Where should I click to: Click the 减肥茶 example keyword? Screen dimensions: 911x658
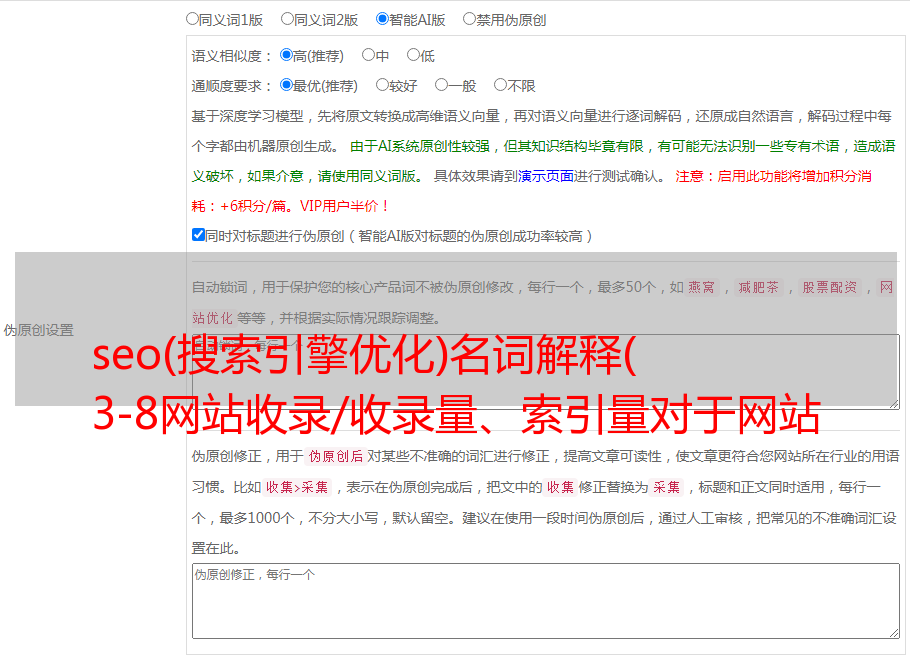point(758,287)
